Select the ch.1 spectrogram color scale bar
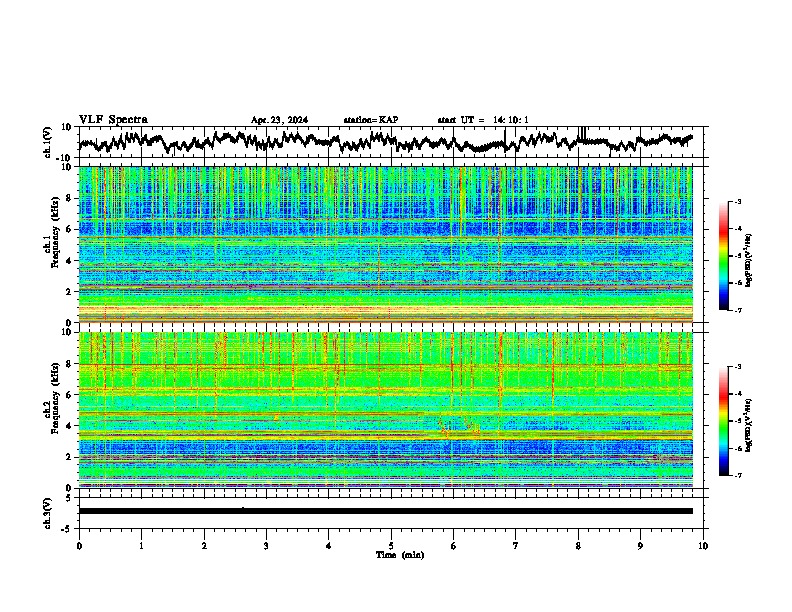Screen dimensions: 792x612 [x=723, y=256]
